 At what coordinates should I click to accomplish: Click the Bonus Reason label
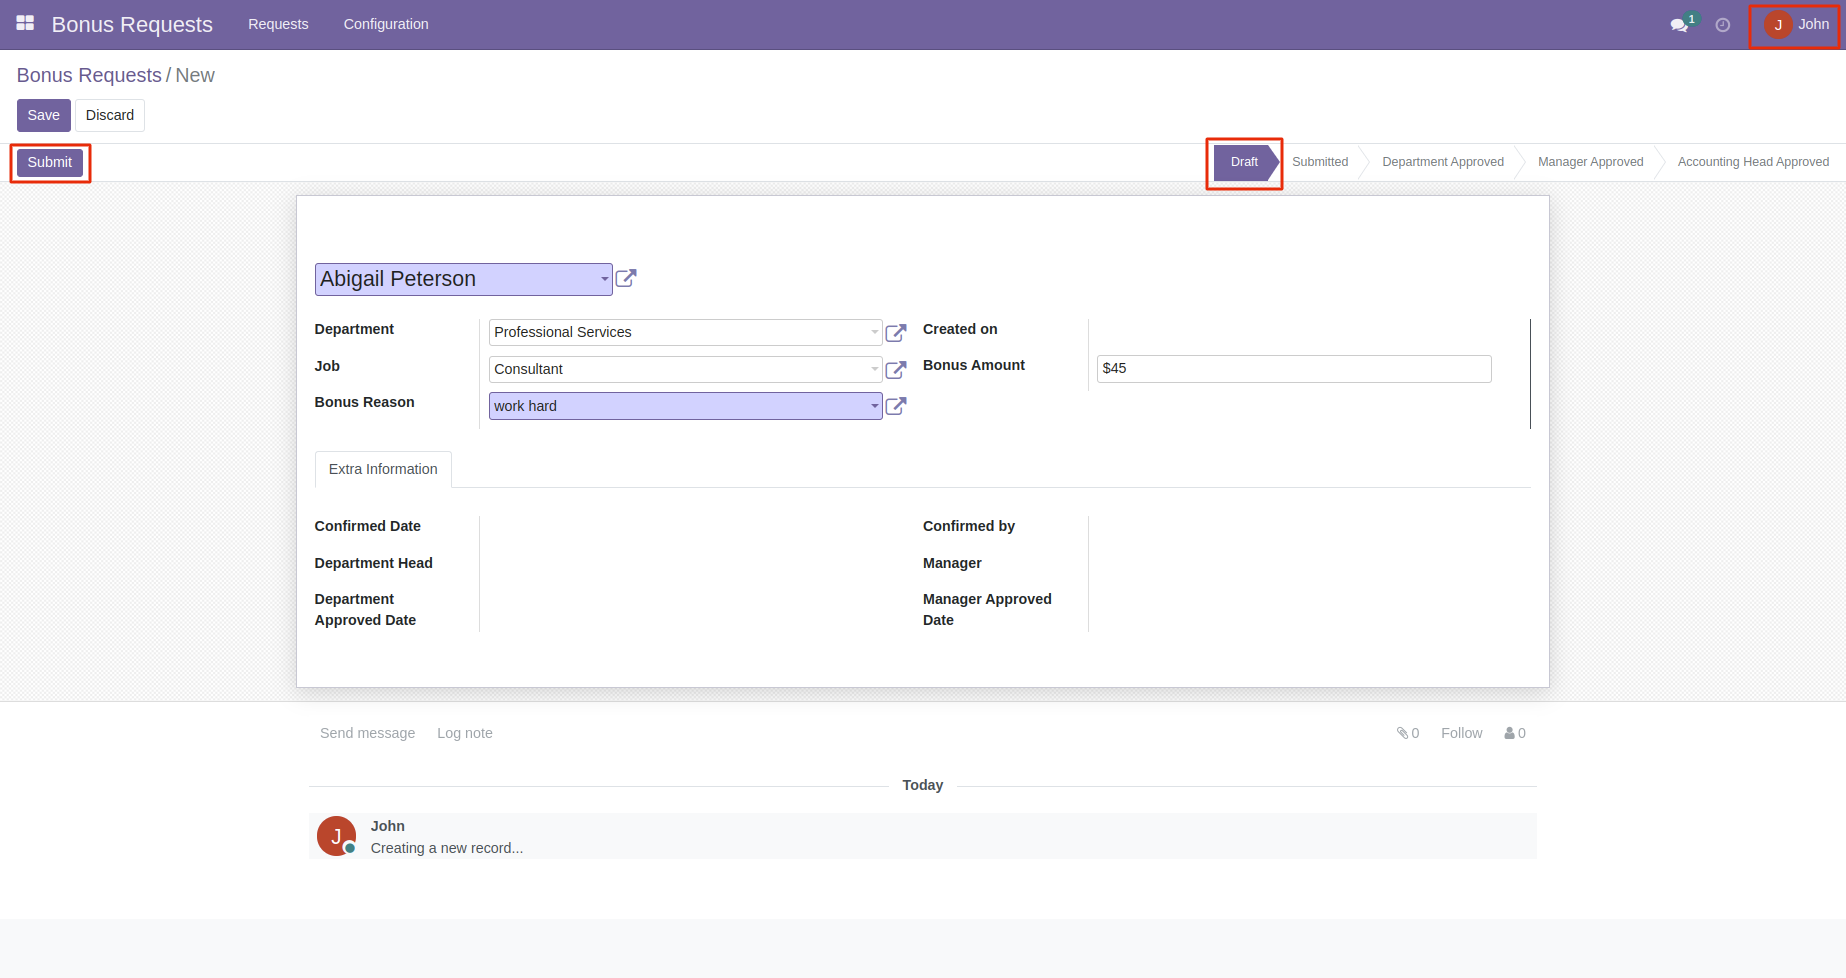click(364, 402)
